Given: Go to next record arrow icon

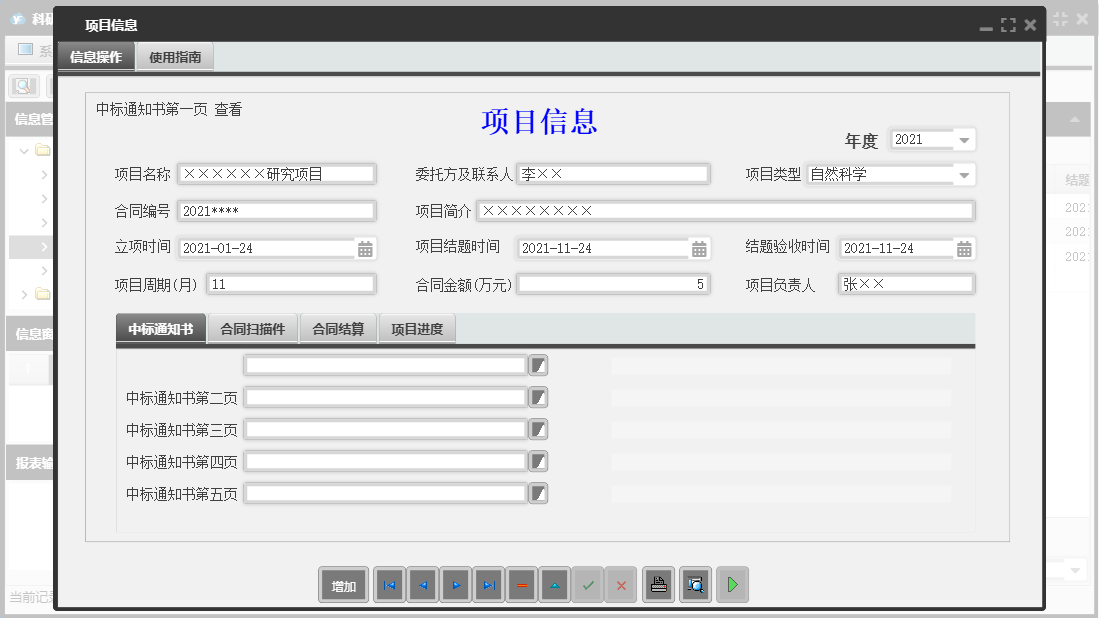Looking at the screenshot, I should click(455, 585).
